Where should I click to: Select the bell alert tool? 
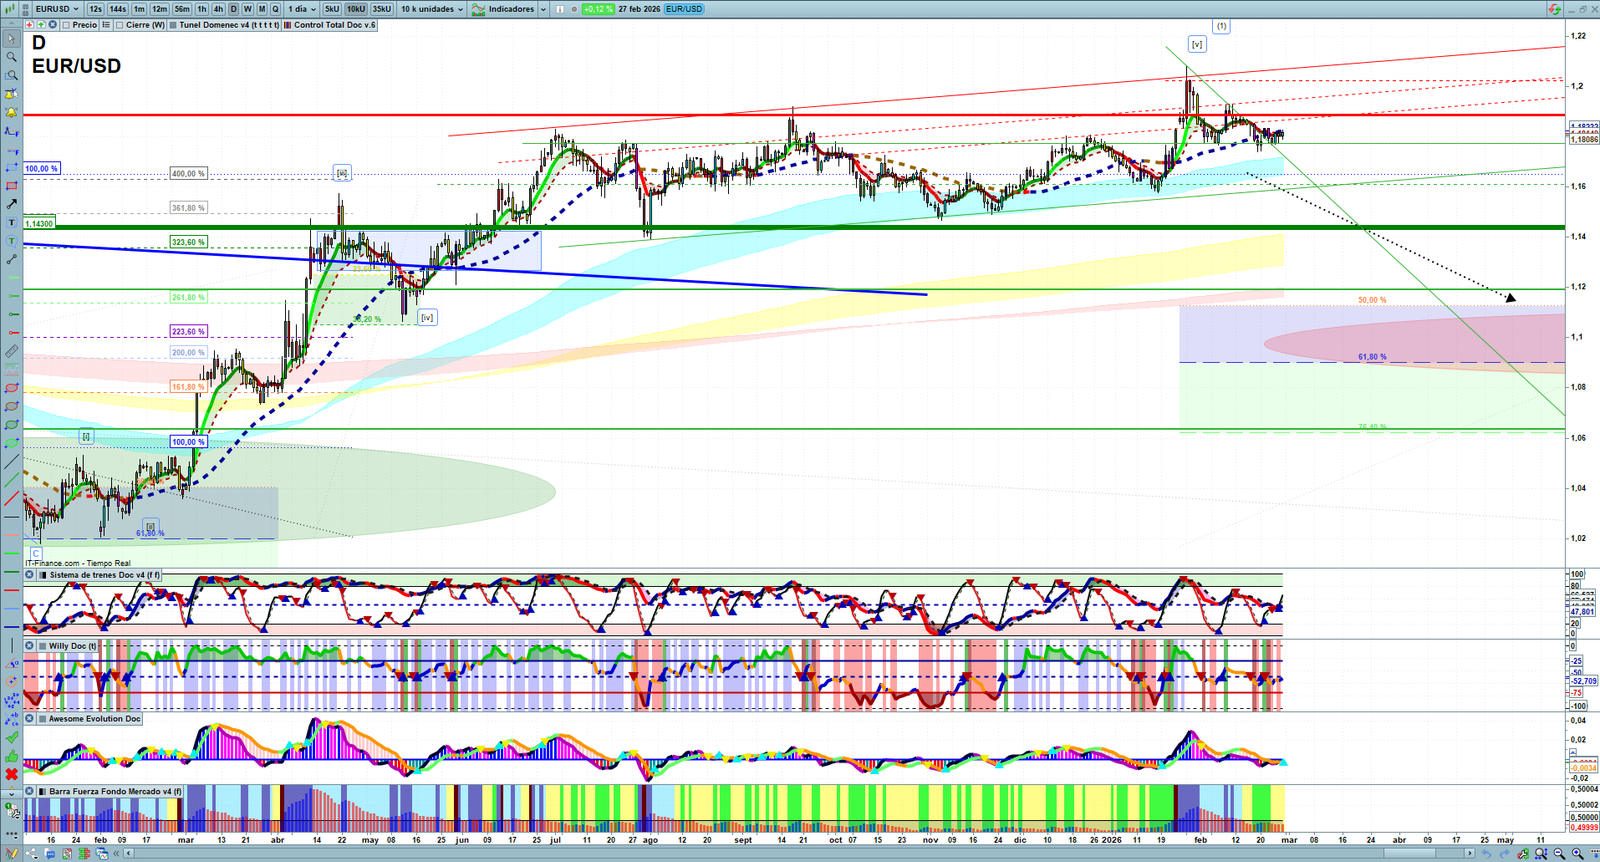pos(12,112)
